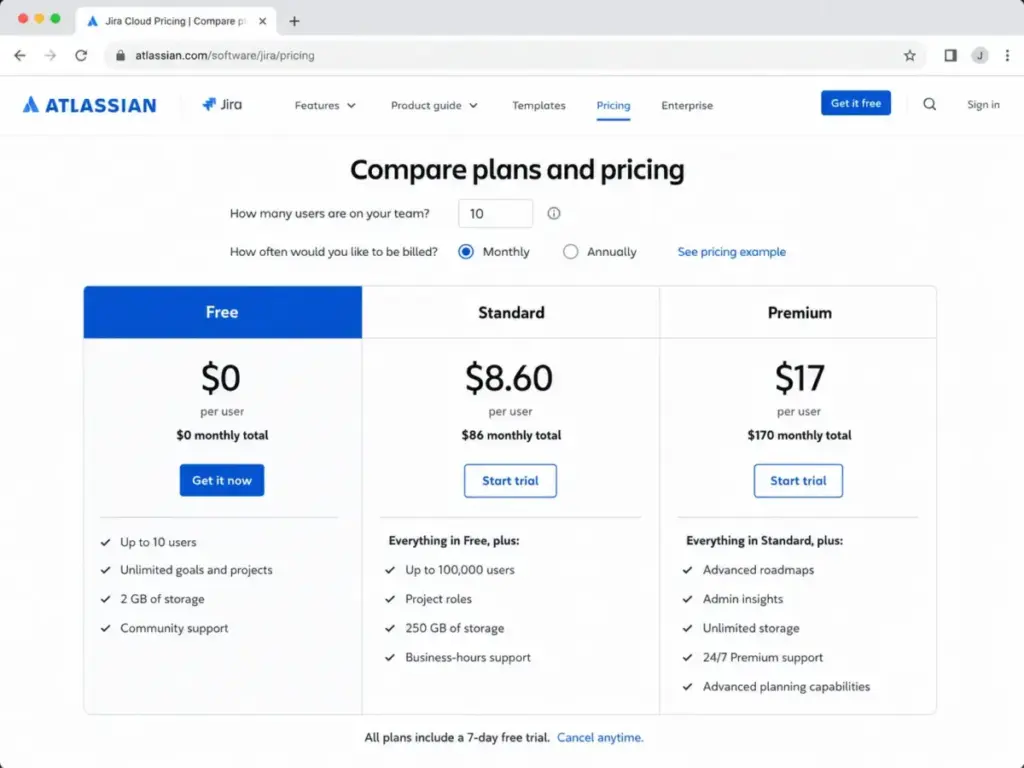Open the site search magnifier icon
Viewport: 1024px width, 768px height.
tap(929, 104)
